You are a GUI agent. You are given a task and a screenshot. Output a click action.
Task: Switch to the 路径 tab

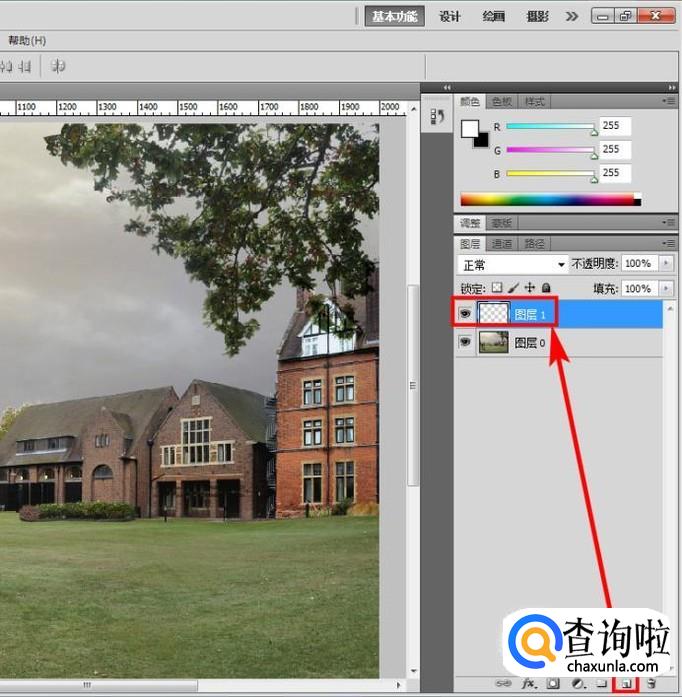pyautogui.click(x=534, y=244)
